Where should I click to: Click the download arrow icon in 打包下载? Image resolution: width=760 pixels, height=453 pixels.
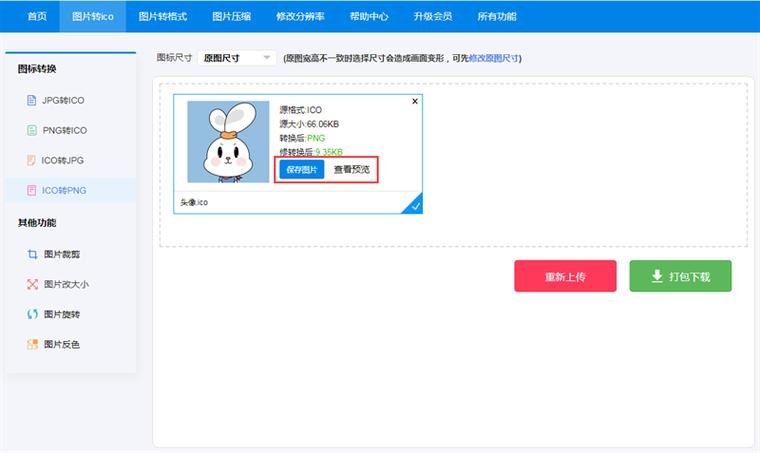tap(657, 276)
